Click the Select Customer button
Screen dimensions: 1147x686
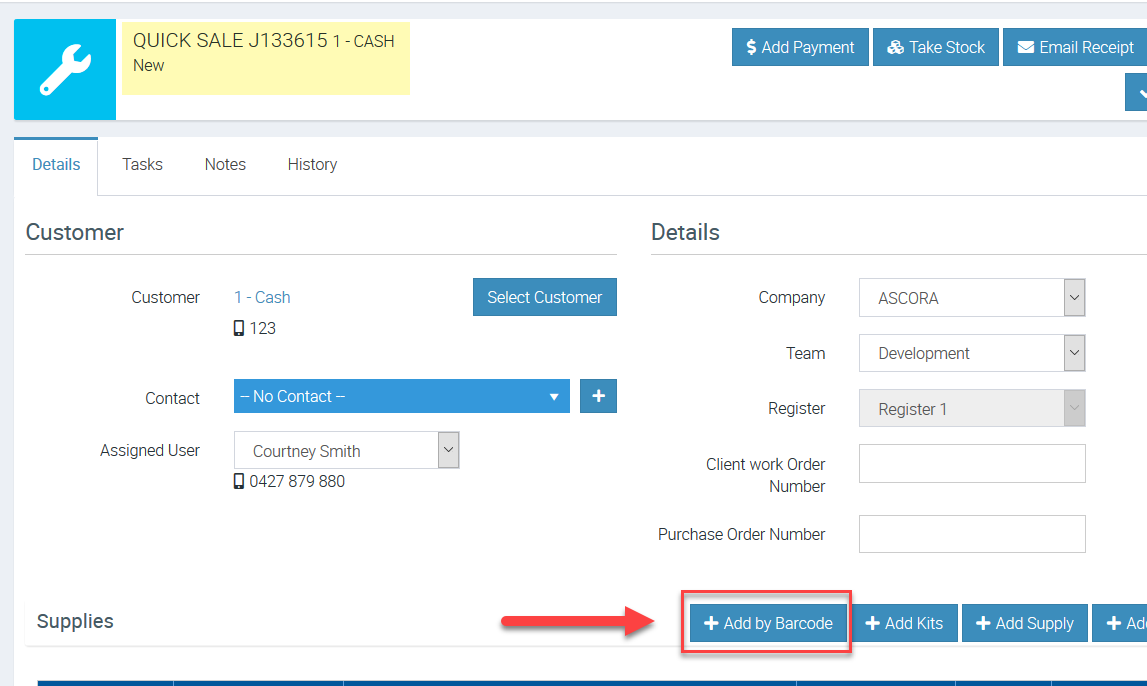(544, 297)
